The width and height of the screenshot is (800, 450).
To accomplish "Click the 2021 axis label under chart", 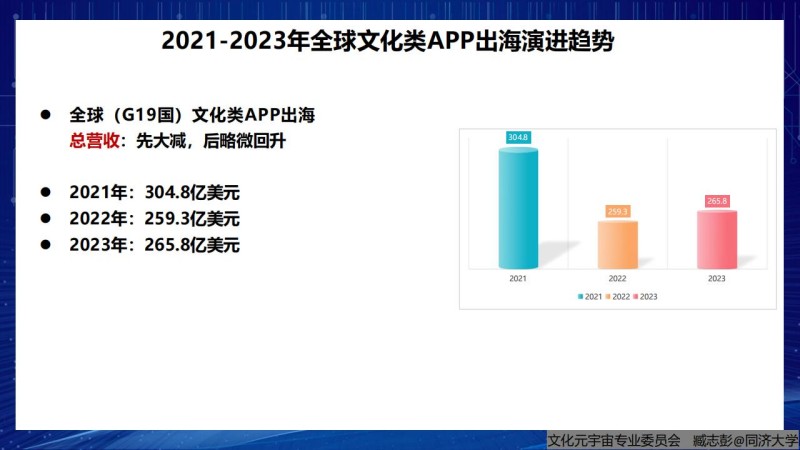I will point(518,279).
